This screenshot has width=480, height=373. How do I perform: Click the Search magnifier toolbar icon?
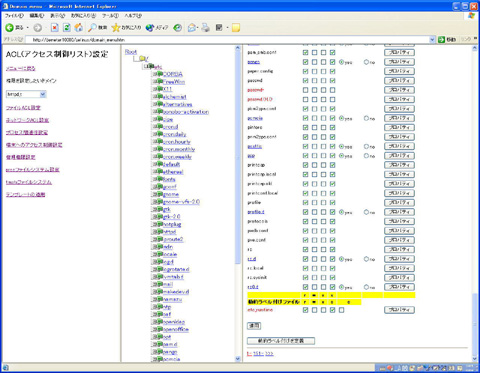92,28
